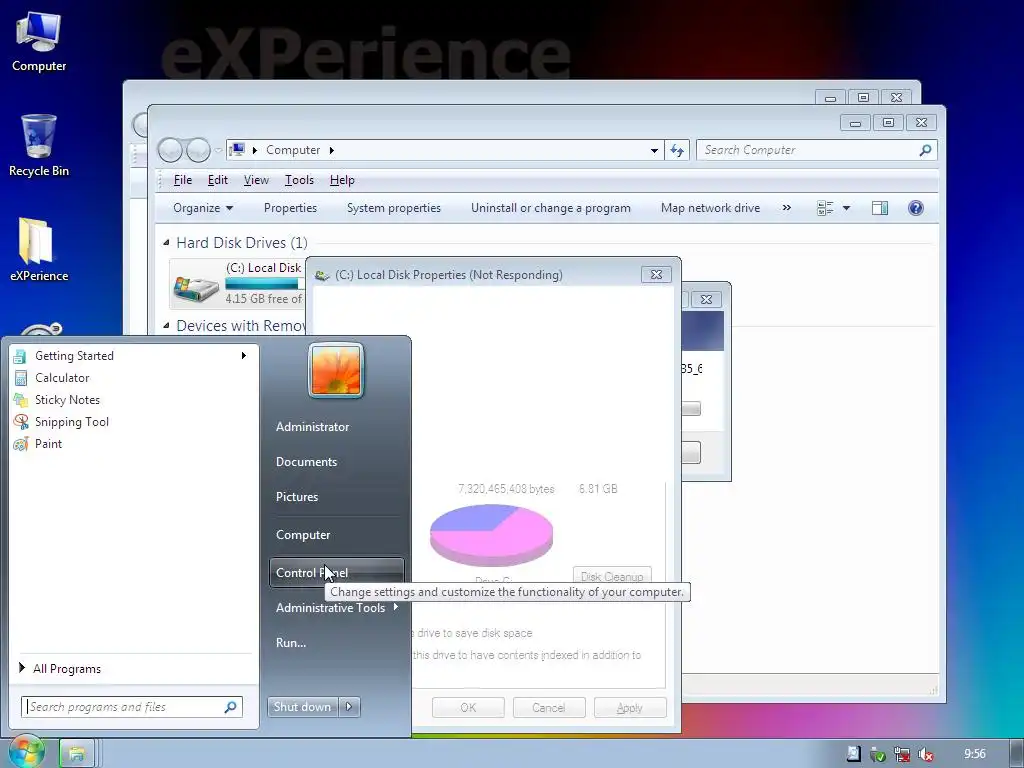
Task: Open the Organize dropdown
Action: 202,208
